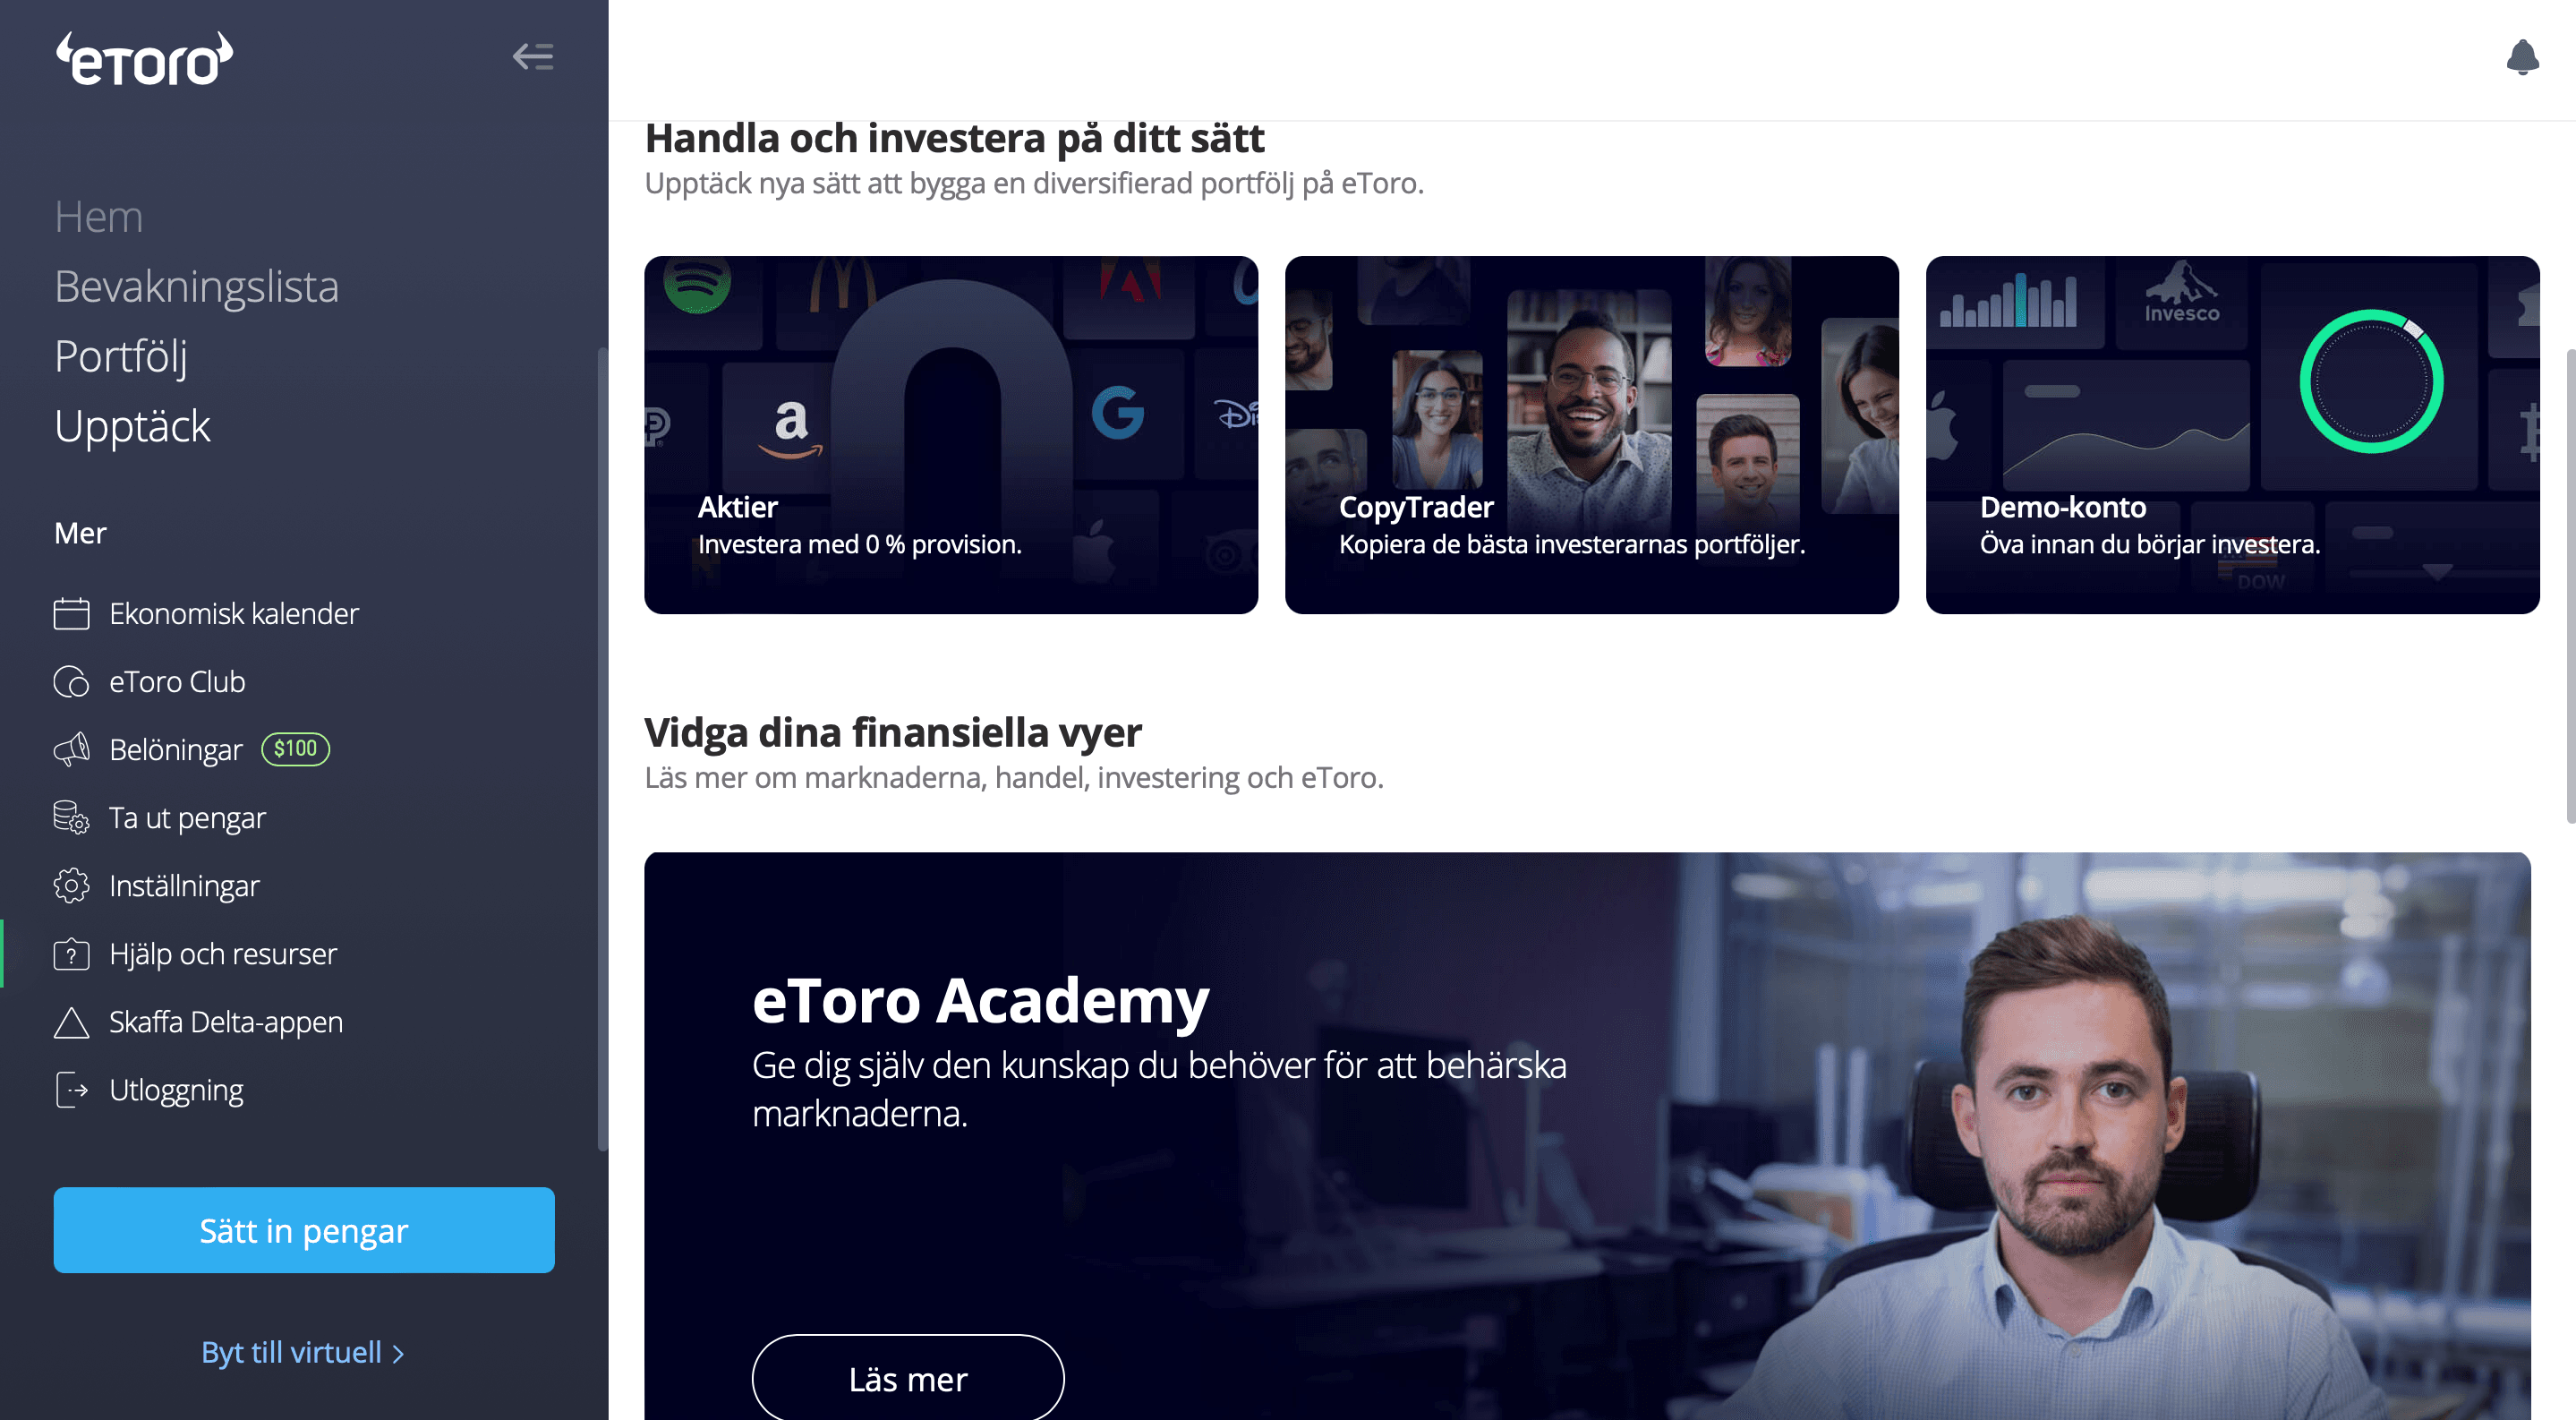Switch account via Byt till virtuell chevron
The image size is (2576, 1420).
pos(398,1353)
